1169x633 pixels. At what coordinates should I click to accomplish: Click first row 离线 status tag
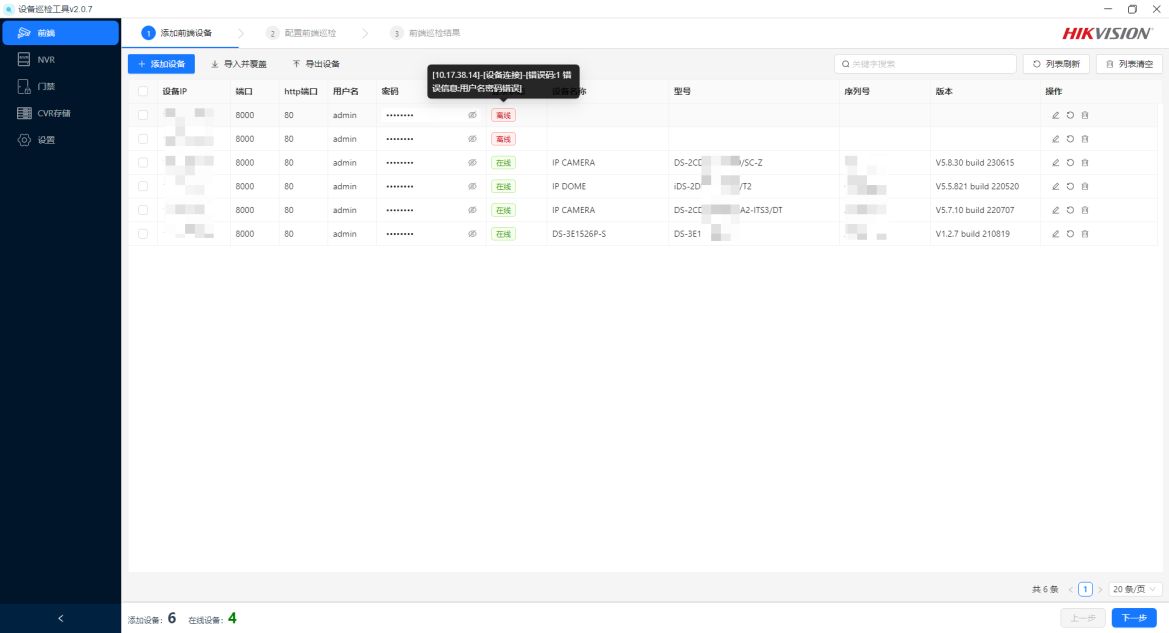[503, 116]
